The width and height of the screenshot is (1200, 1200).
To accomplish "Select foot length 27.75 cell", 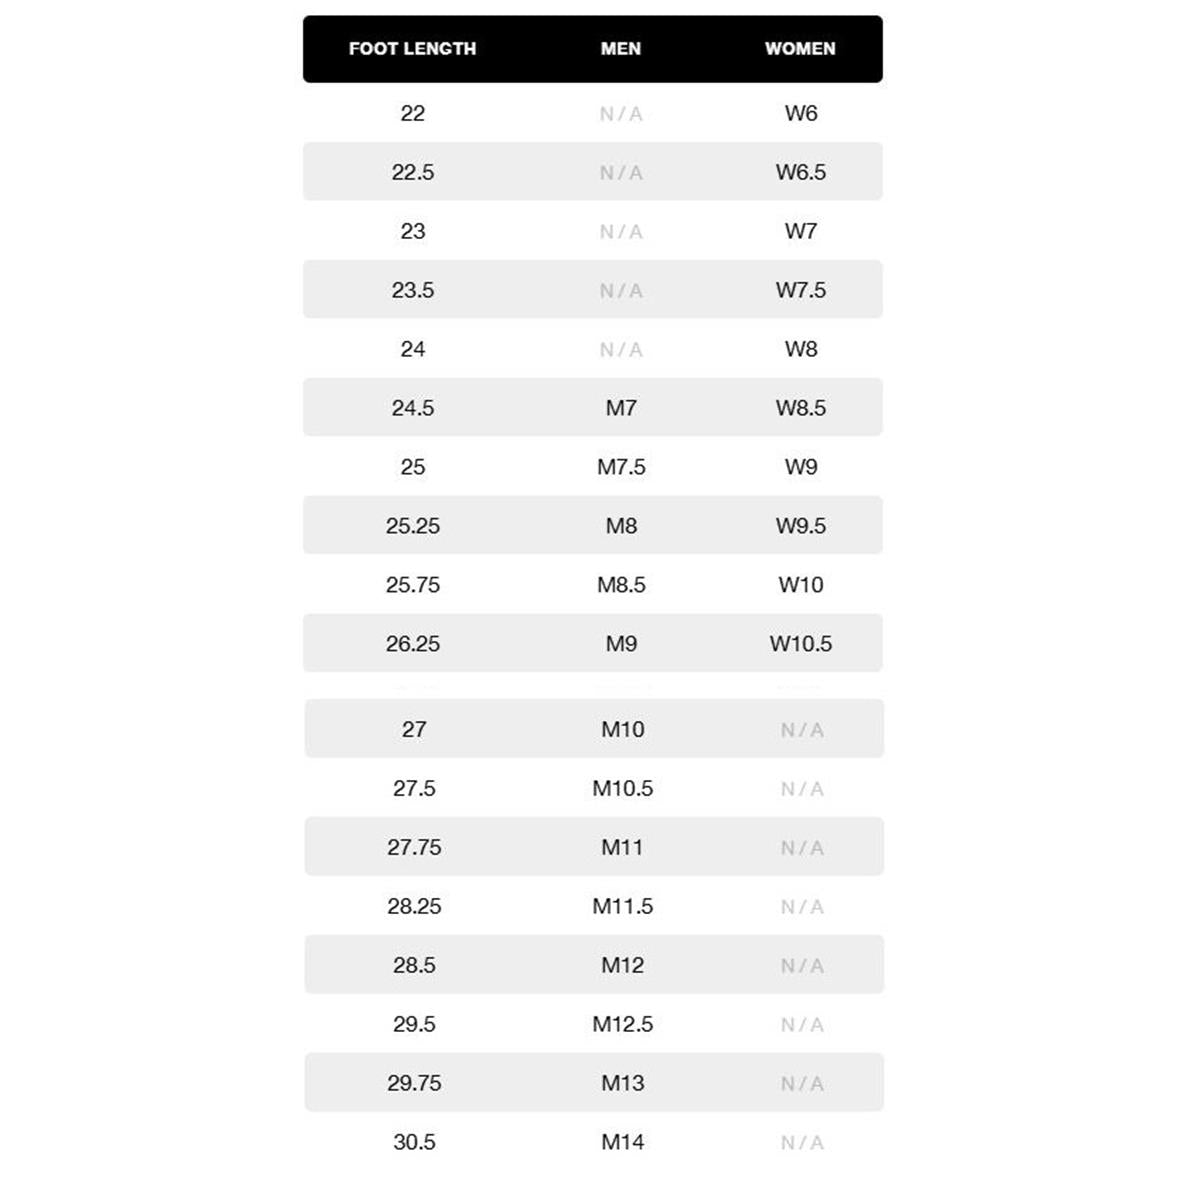I will point(414,847).
